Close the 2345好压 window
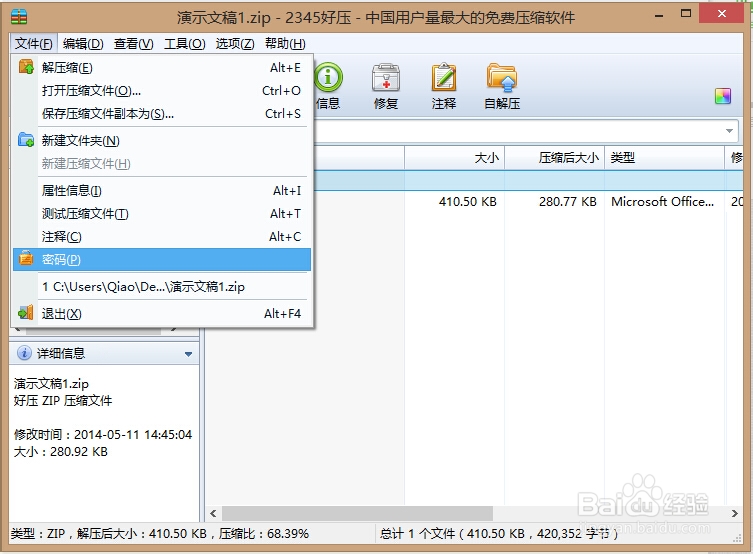Screen dimensions: 753x554 tap(722, 14)
